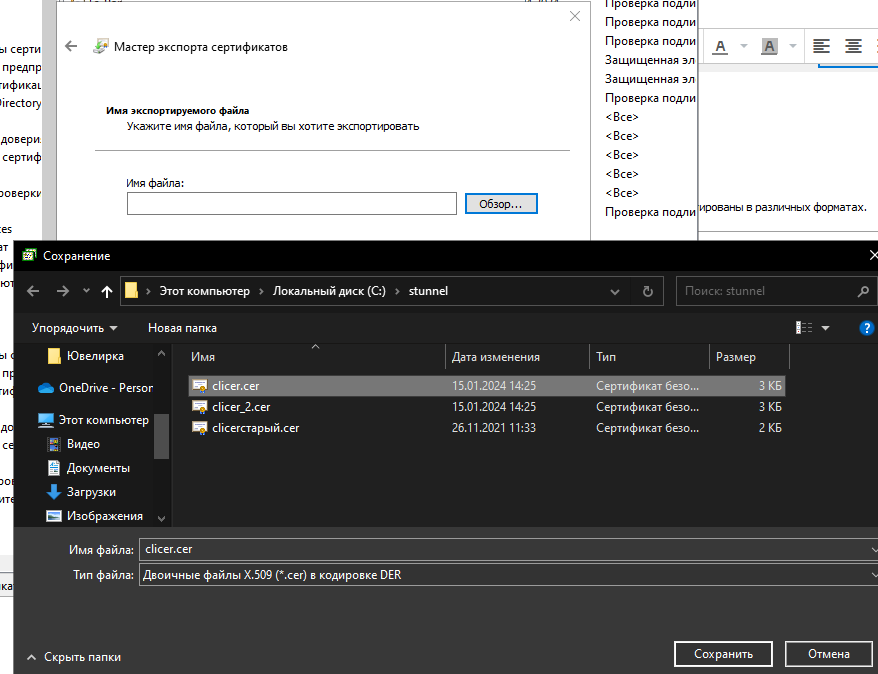Click folder icon in address bar

pos(131,291)
